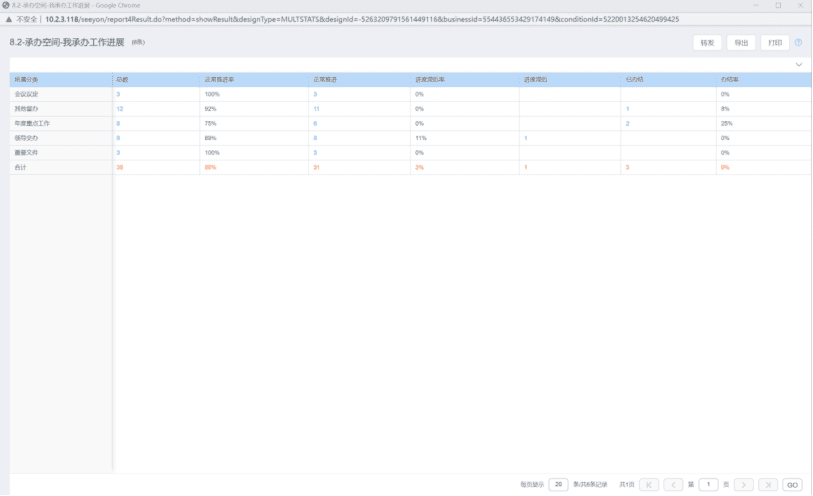813x496 pixels.
Task: Click the page number input showing 1
Action: [x=708, y=484]
